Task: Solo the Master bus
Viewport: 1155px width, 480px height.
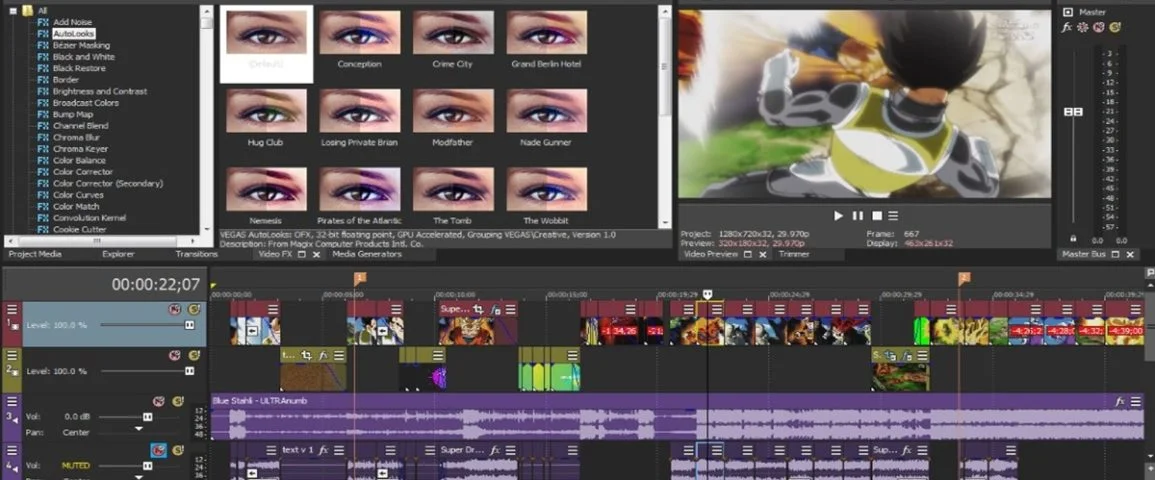Action: click(x=1115, y=27)
